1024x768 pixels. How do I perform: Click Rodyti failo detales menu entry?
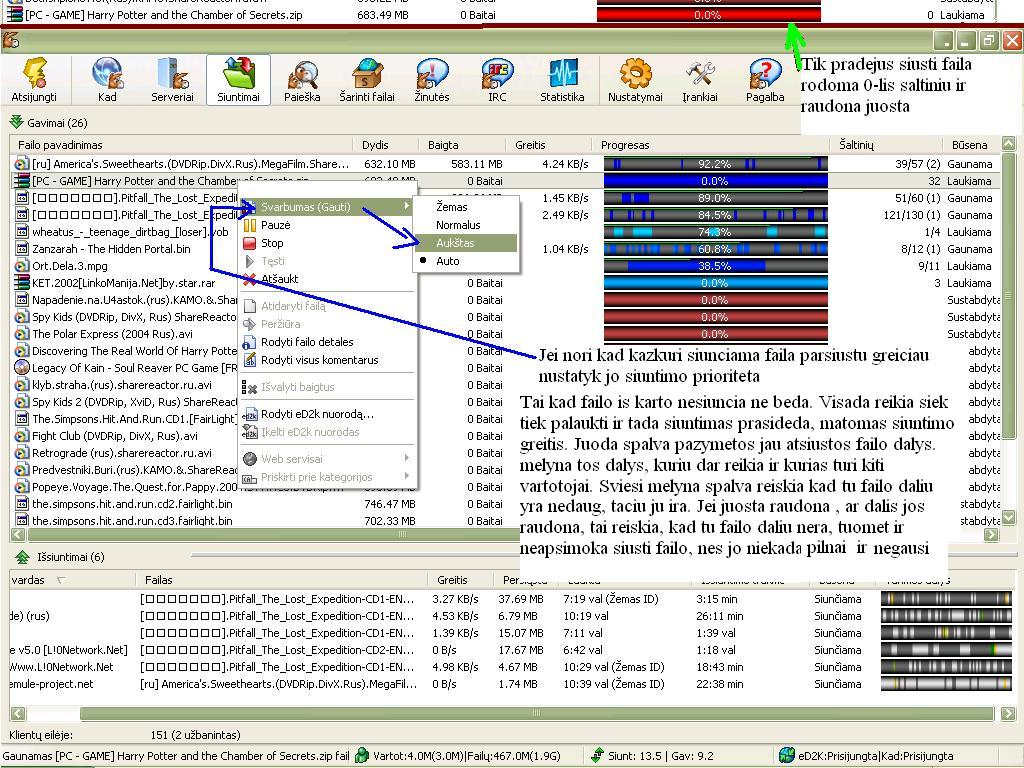[x=307, y=342]
